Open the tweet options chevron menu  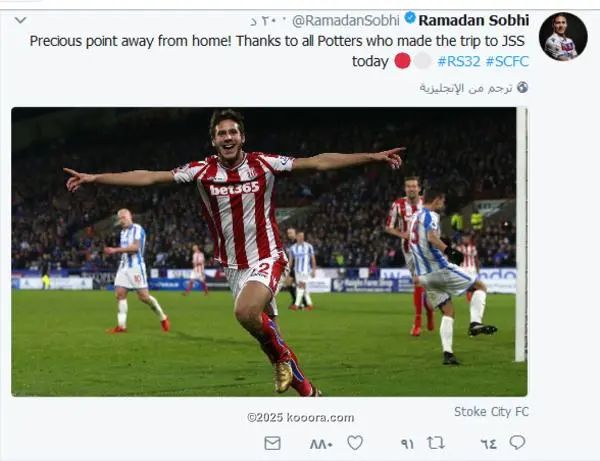tap(20, 20)
